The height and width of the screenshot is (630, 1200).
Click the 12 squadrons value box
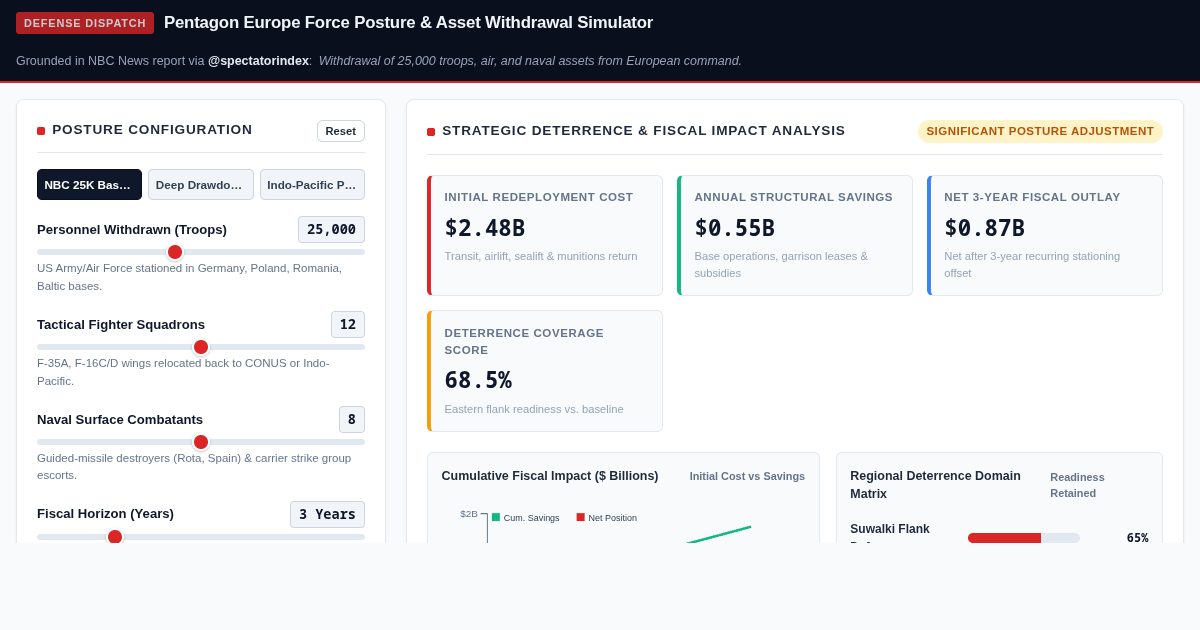click(348, 325)
